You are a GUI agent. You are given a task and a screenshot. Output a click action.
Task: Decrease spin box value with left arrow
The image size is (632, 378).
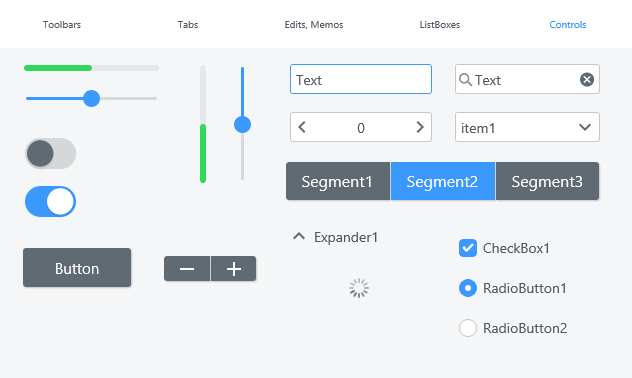pyautogui.click(x=302, y=127)
